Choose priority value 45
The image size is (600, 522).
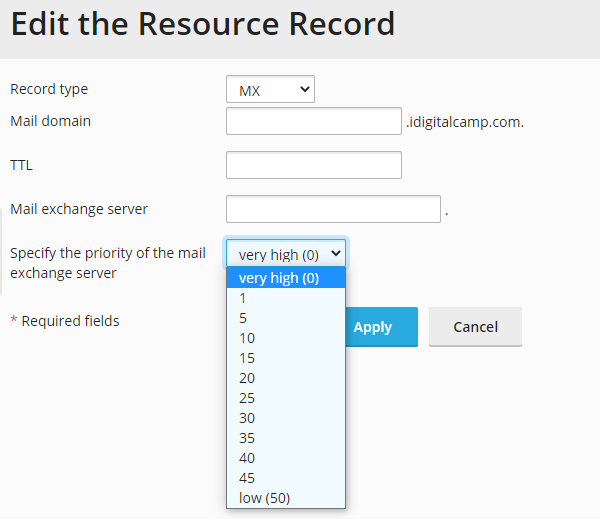coord(286,478)
